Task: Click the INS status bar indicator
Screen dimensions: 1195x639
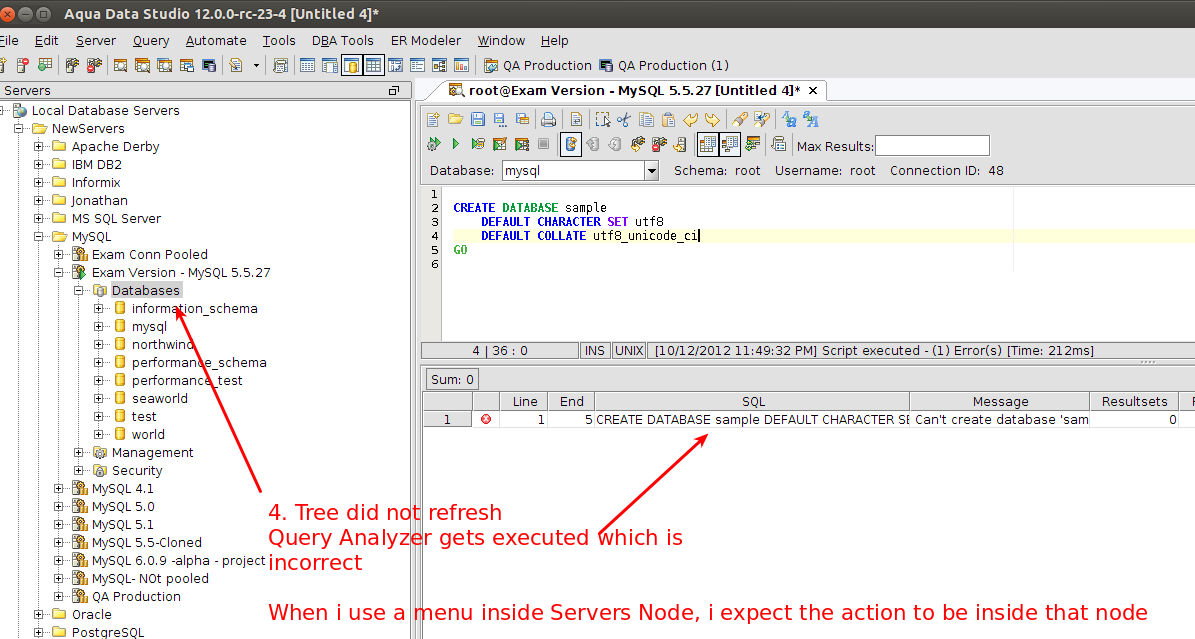Action: point(594,351)
